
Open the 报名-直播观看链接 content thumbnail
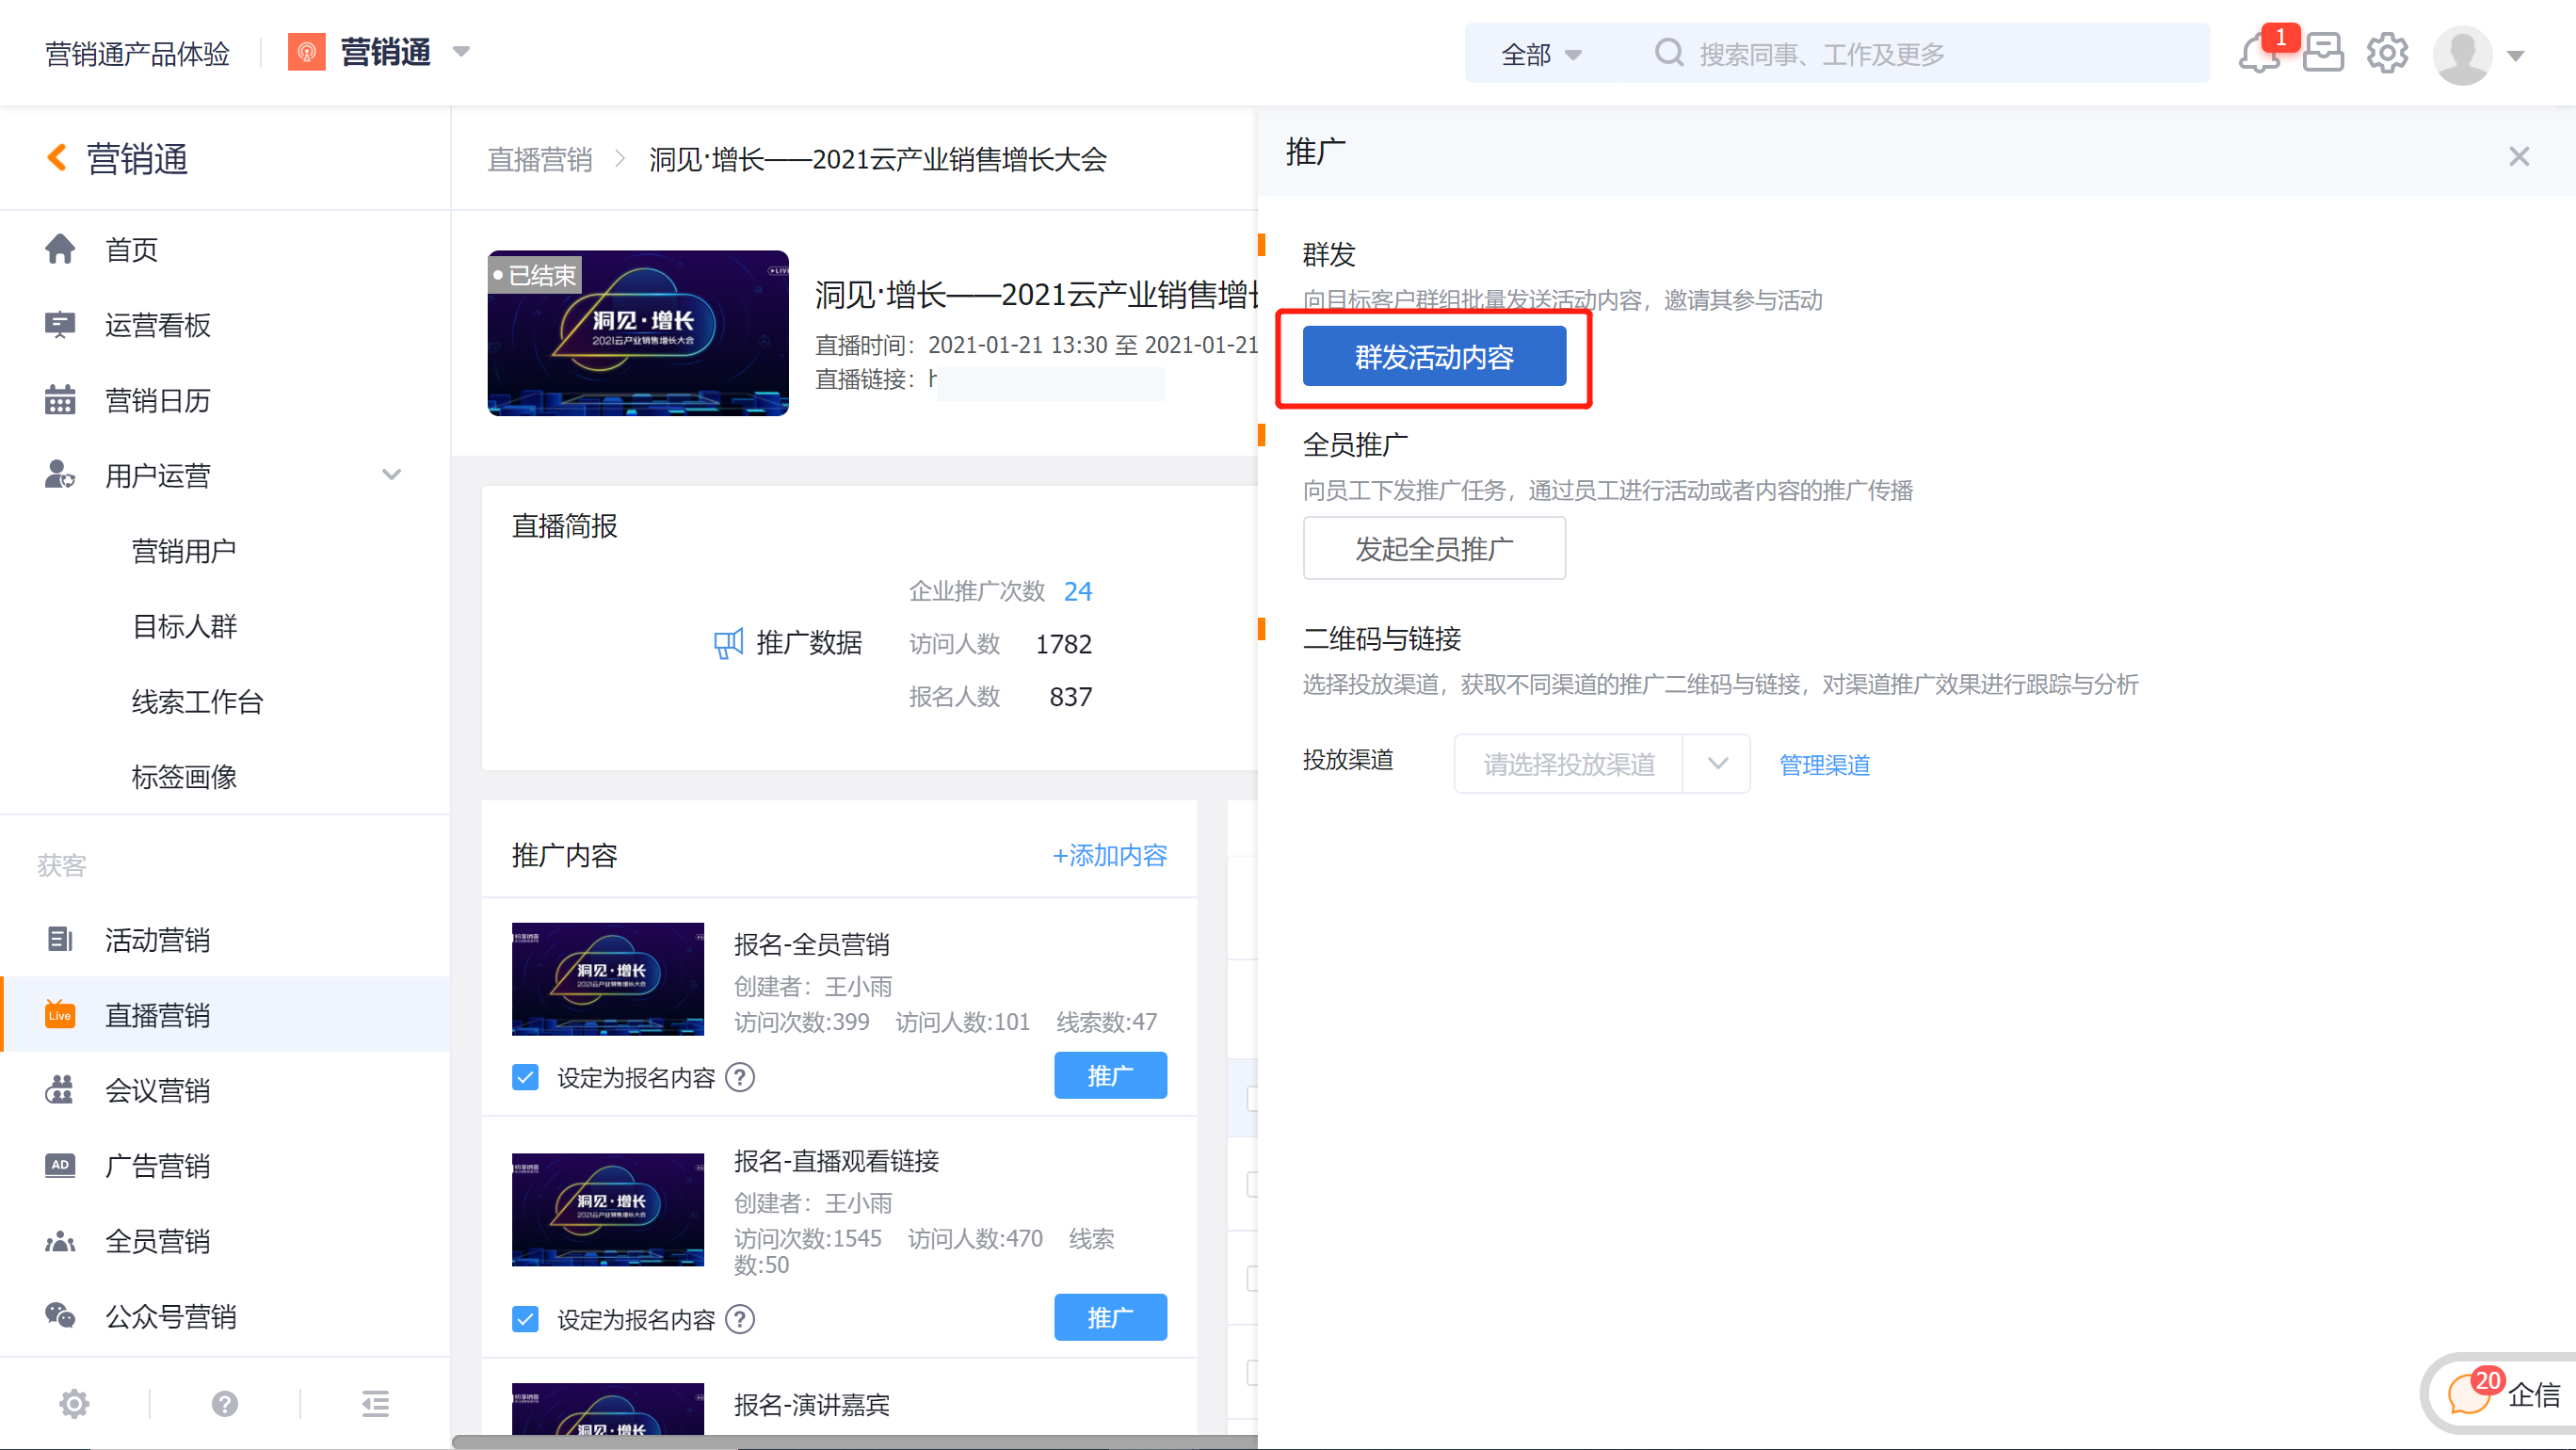(x=608, y=1209)
